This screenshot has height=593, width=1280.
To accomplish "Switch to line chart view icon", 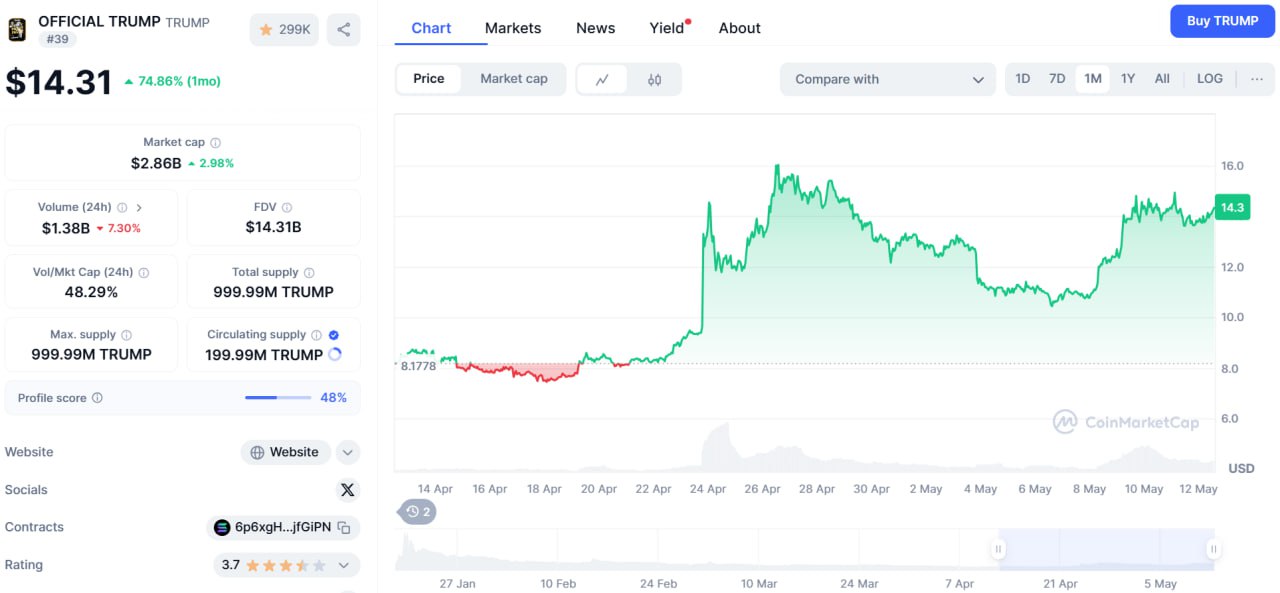I will [x=602, y=80].
